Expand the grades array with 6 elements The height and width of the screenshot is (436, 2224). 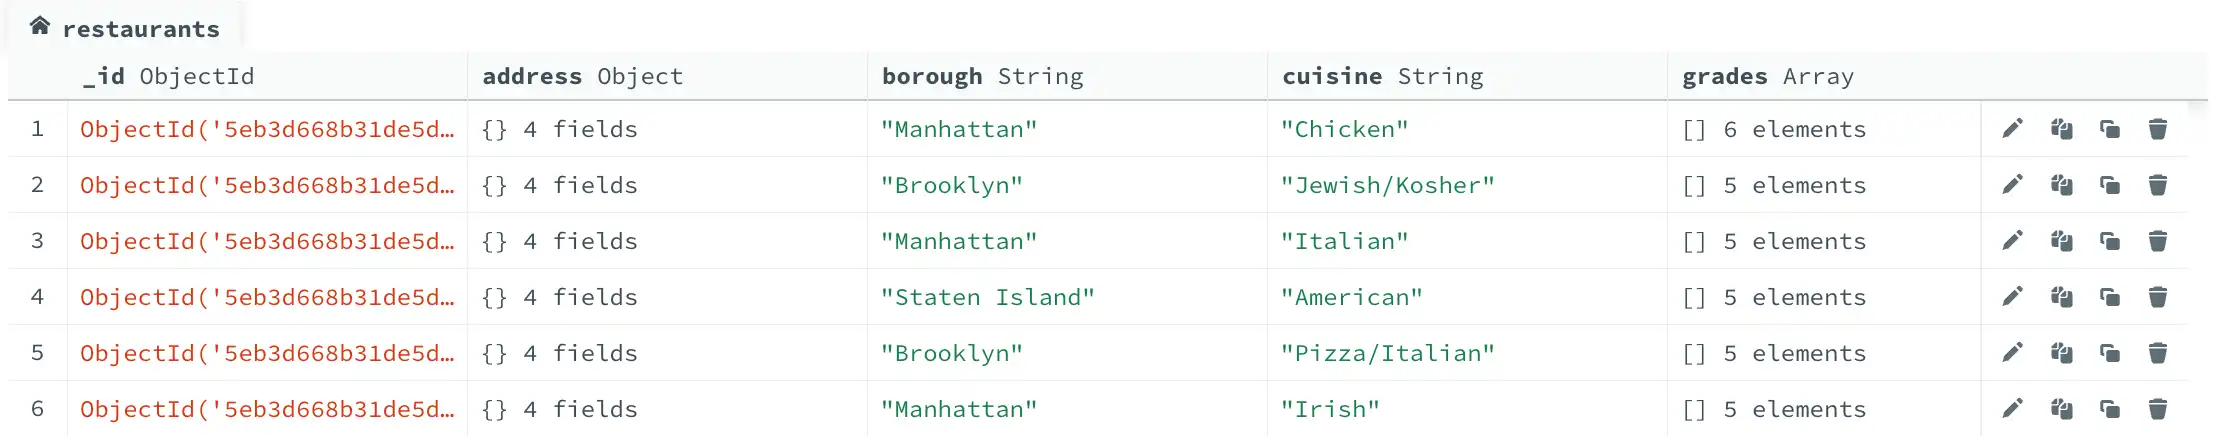coord(1694,130)
